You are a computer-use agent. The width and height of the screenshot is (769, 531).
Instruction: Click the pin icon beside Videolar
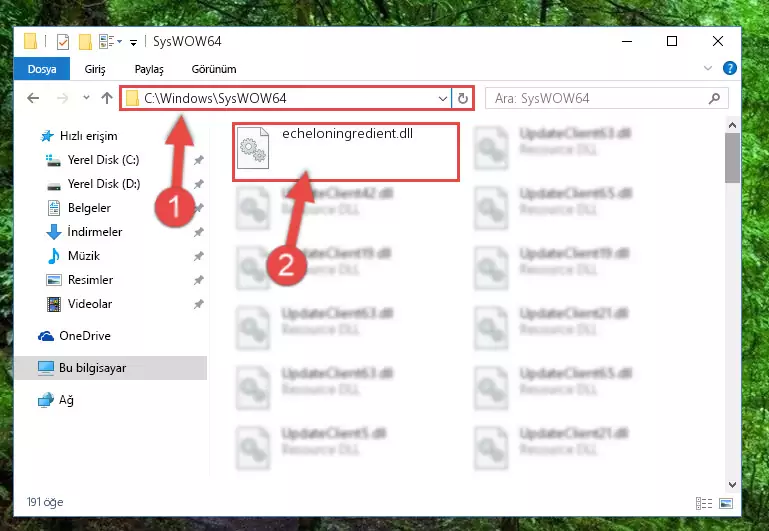pyautogui.click(x=198, y=304)
